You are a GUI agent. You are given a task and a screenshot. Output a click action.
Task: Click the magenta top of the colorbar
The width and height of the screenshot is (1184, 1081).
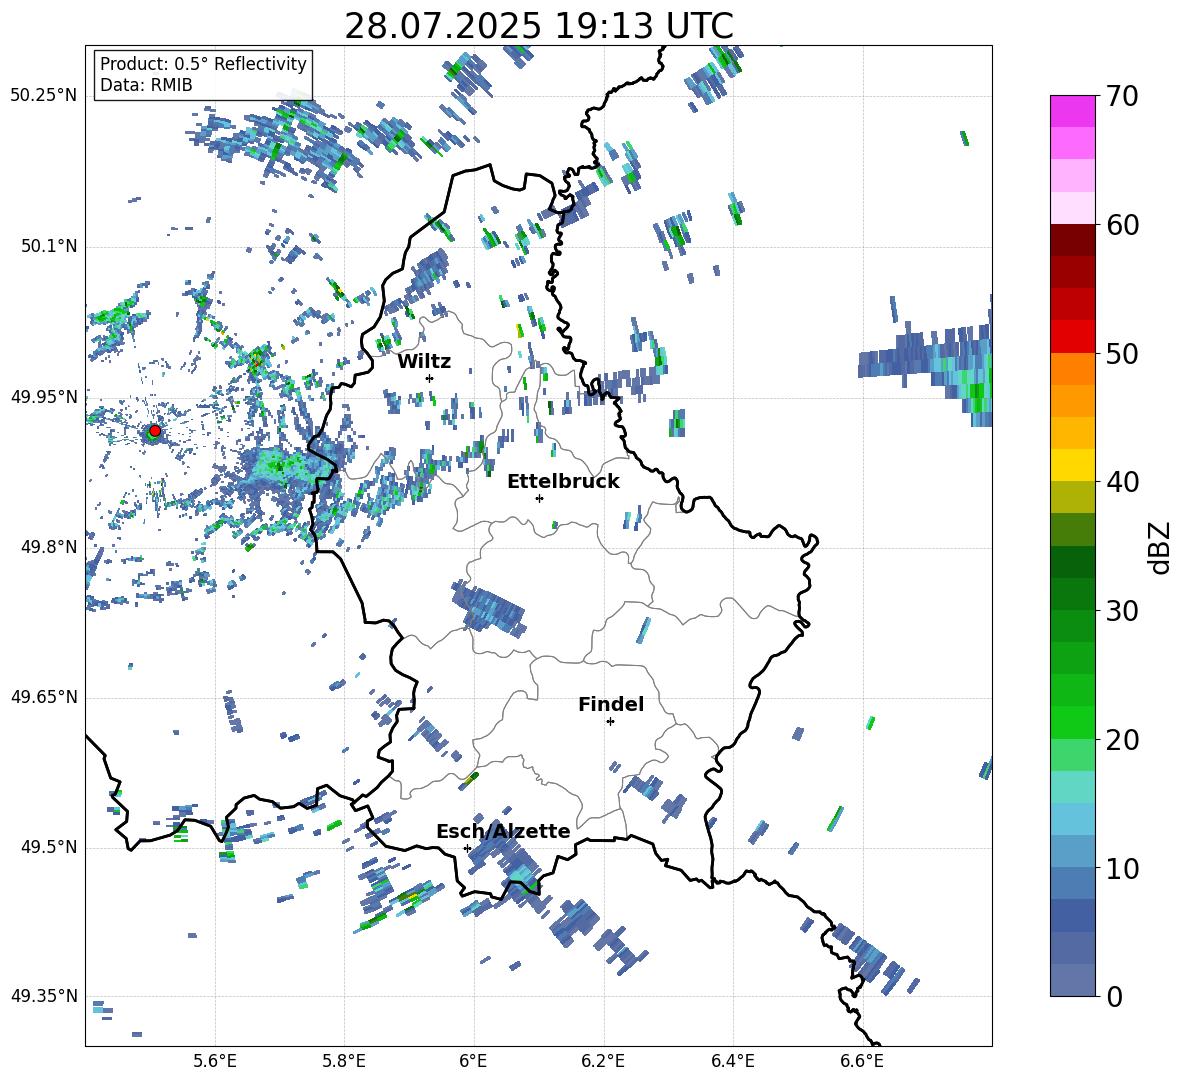1072,111
